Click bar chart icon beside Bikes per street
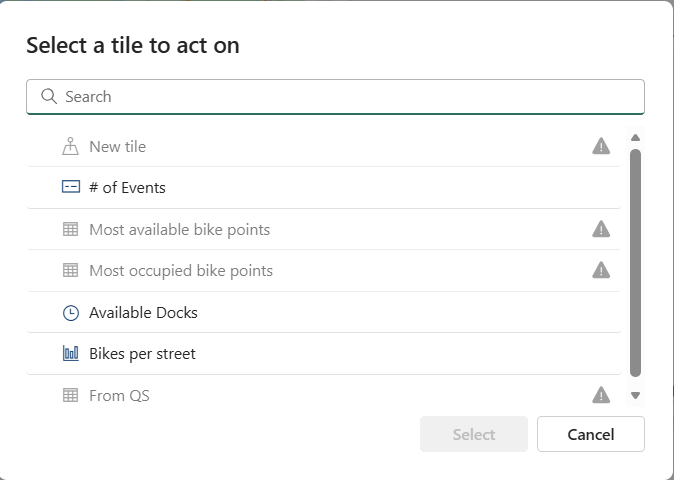 coord(70,354)
